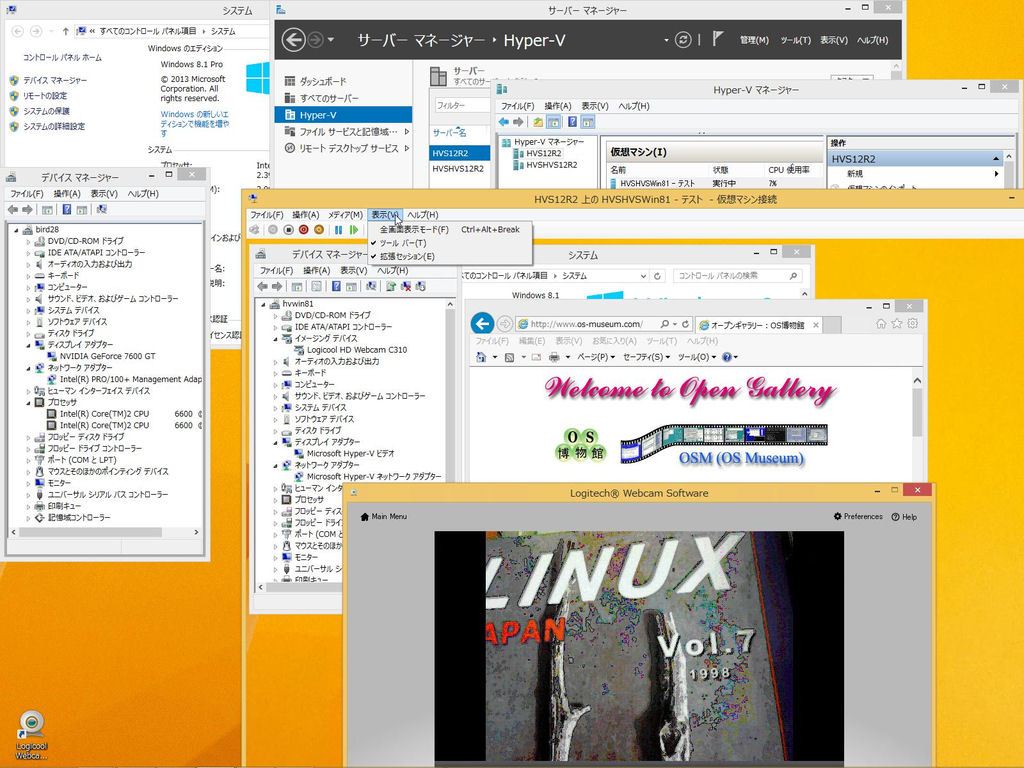The width and height of the screenshot is (1024, 768).
Task: Open the Server Manager notifications flag
Action: tap(717, 39)
